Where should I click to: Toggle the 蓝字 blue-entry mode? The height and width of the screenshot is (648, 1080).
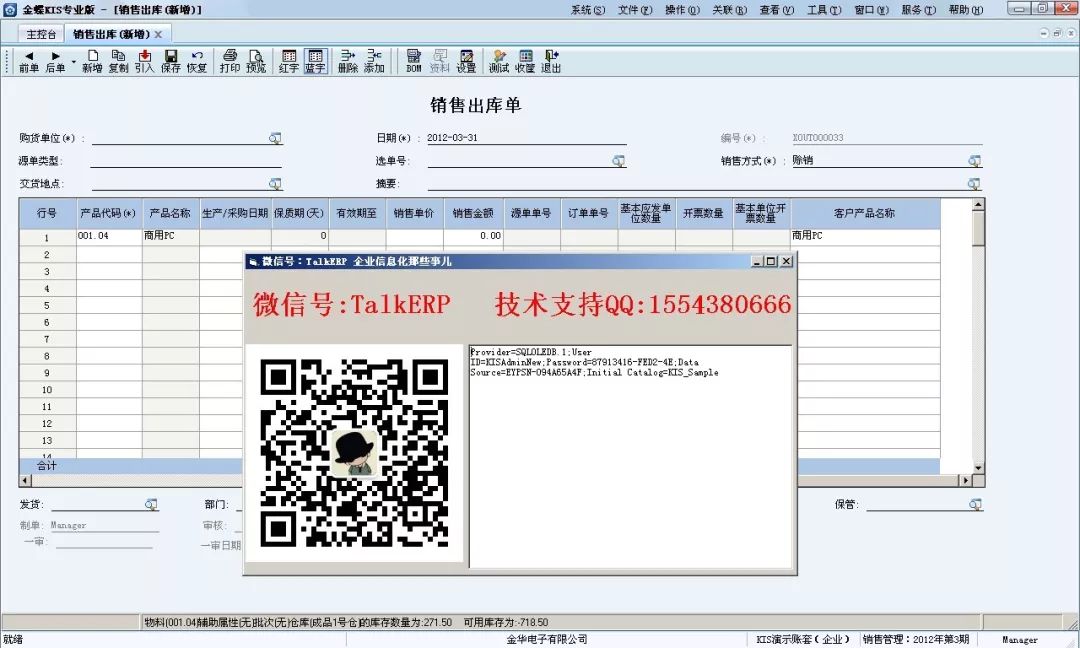(x=315, y=61)
